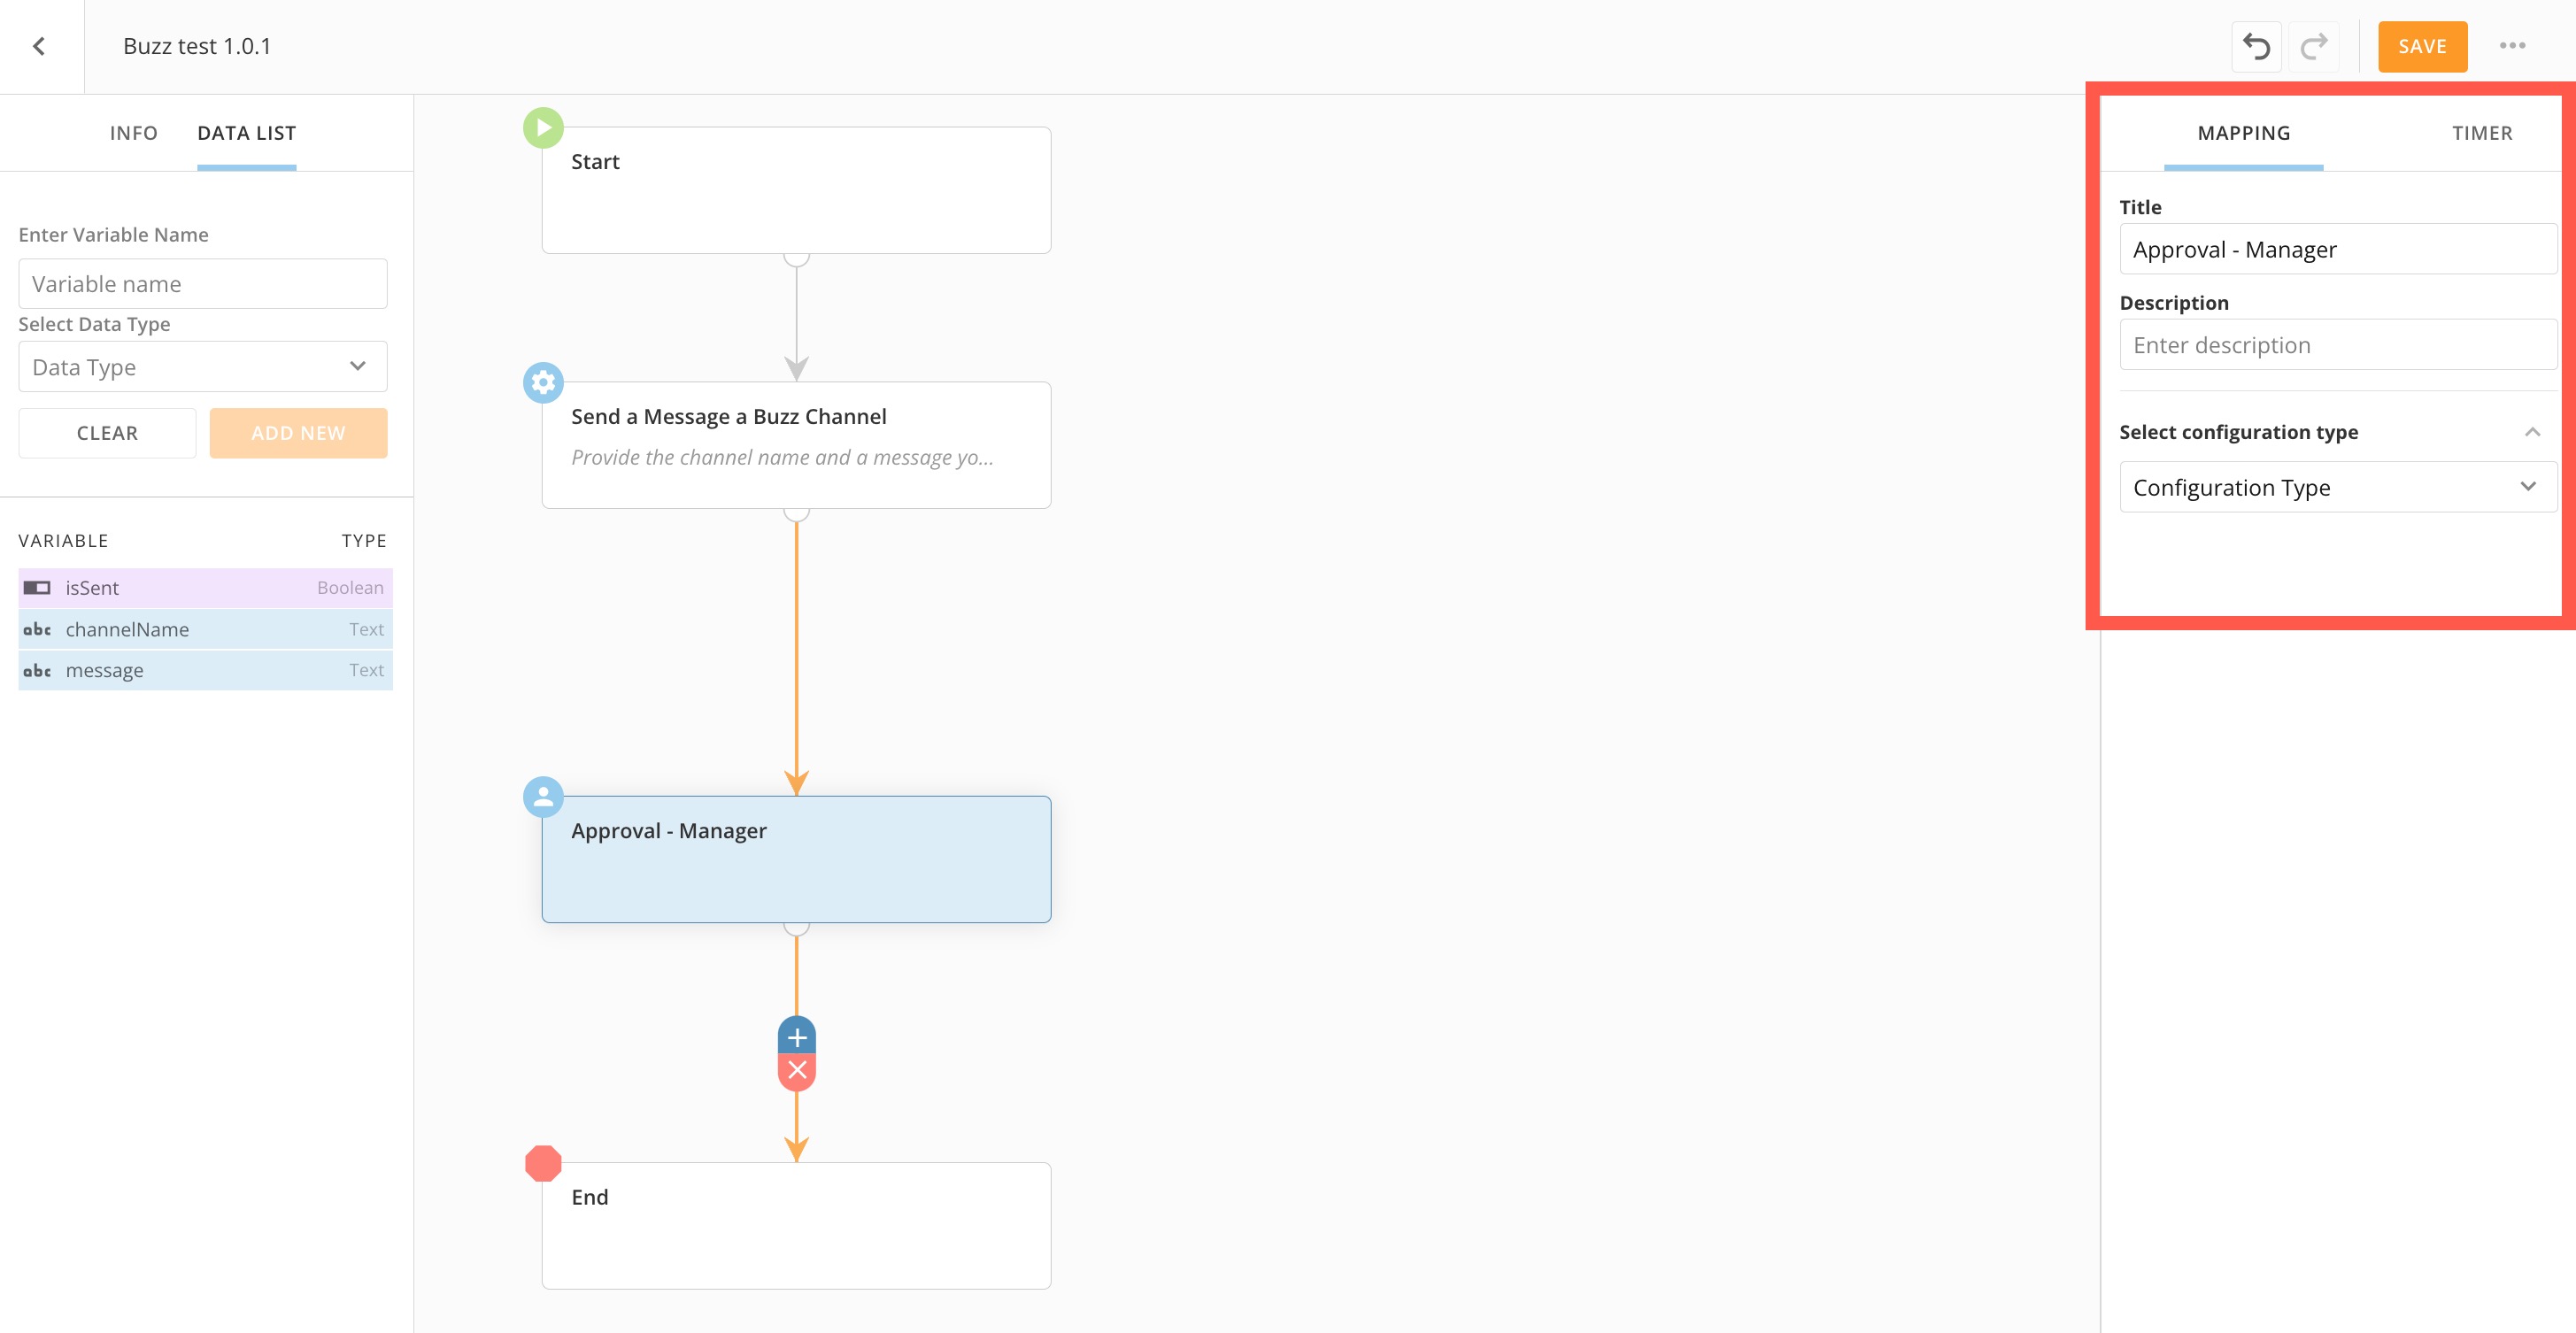The width and height of the screenshot is (2576, 1333).
Task: Select the isSent Boolean variable row
Action: coord(205,588)
